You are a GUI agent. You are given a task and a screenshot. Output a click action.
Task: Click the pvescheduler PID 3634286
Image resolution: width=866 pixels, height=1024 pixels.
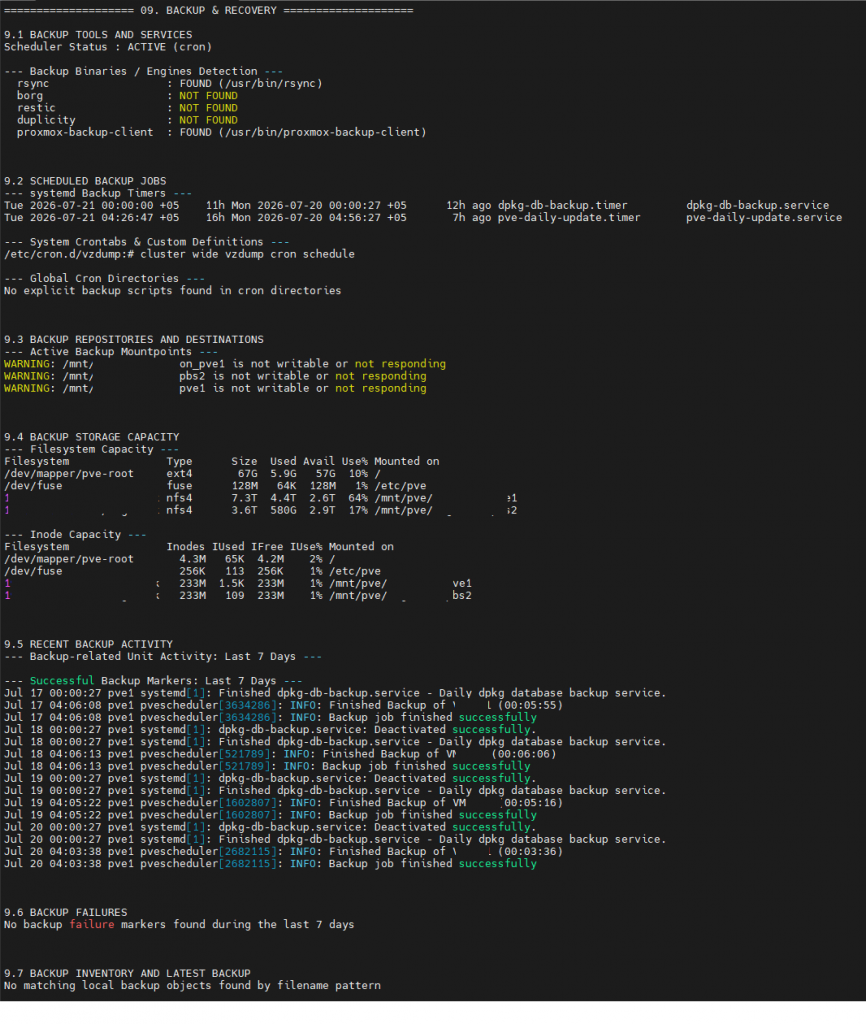click(248, 705)
